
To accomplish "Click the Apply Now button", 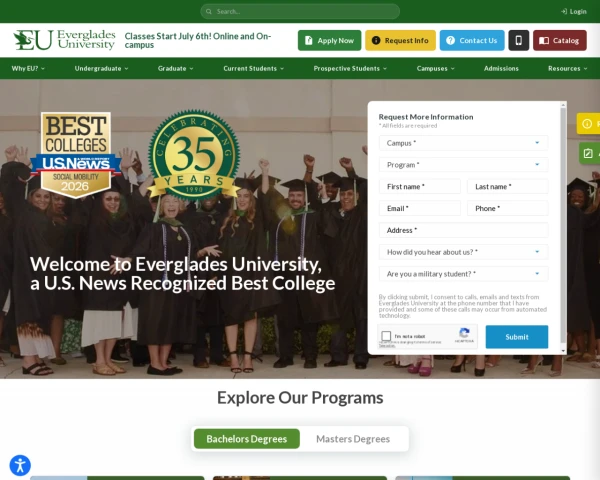I will click(329, 40).
